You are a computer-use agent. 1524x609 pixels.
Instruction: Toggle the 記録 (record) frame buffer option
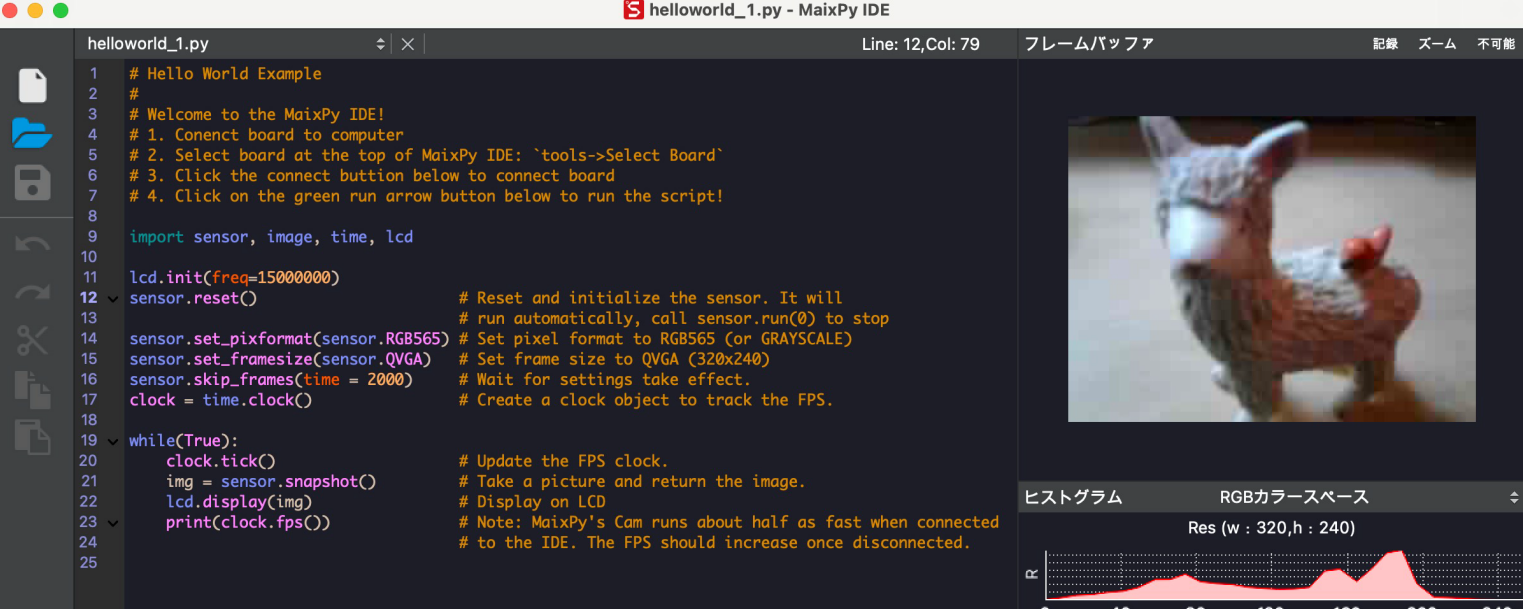point(1385,44)
